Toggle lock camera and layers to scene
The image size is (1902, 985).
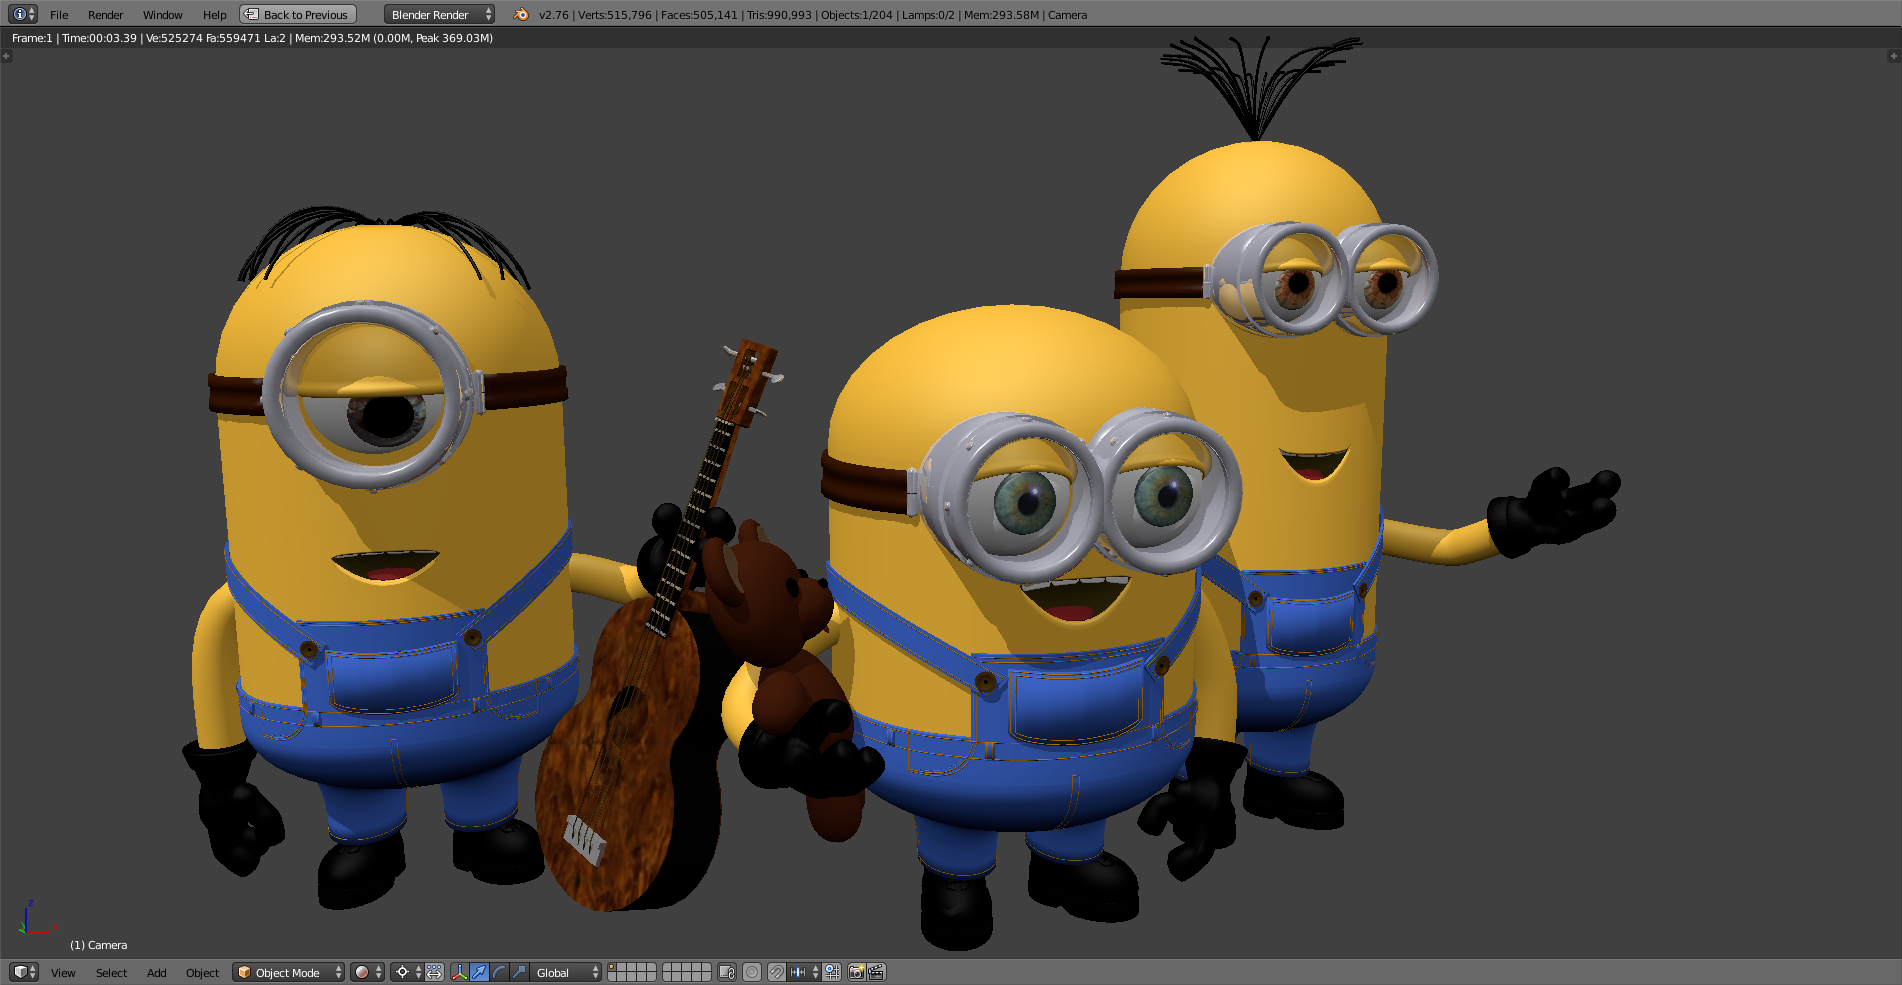point(727,972)
